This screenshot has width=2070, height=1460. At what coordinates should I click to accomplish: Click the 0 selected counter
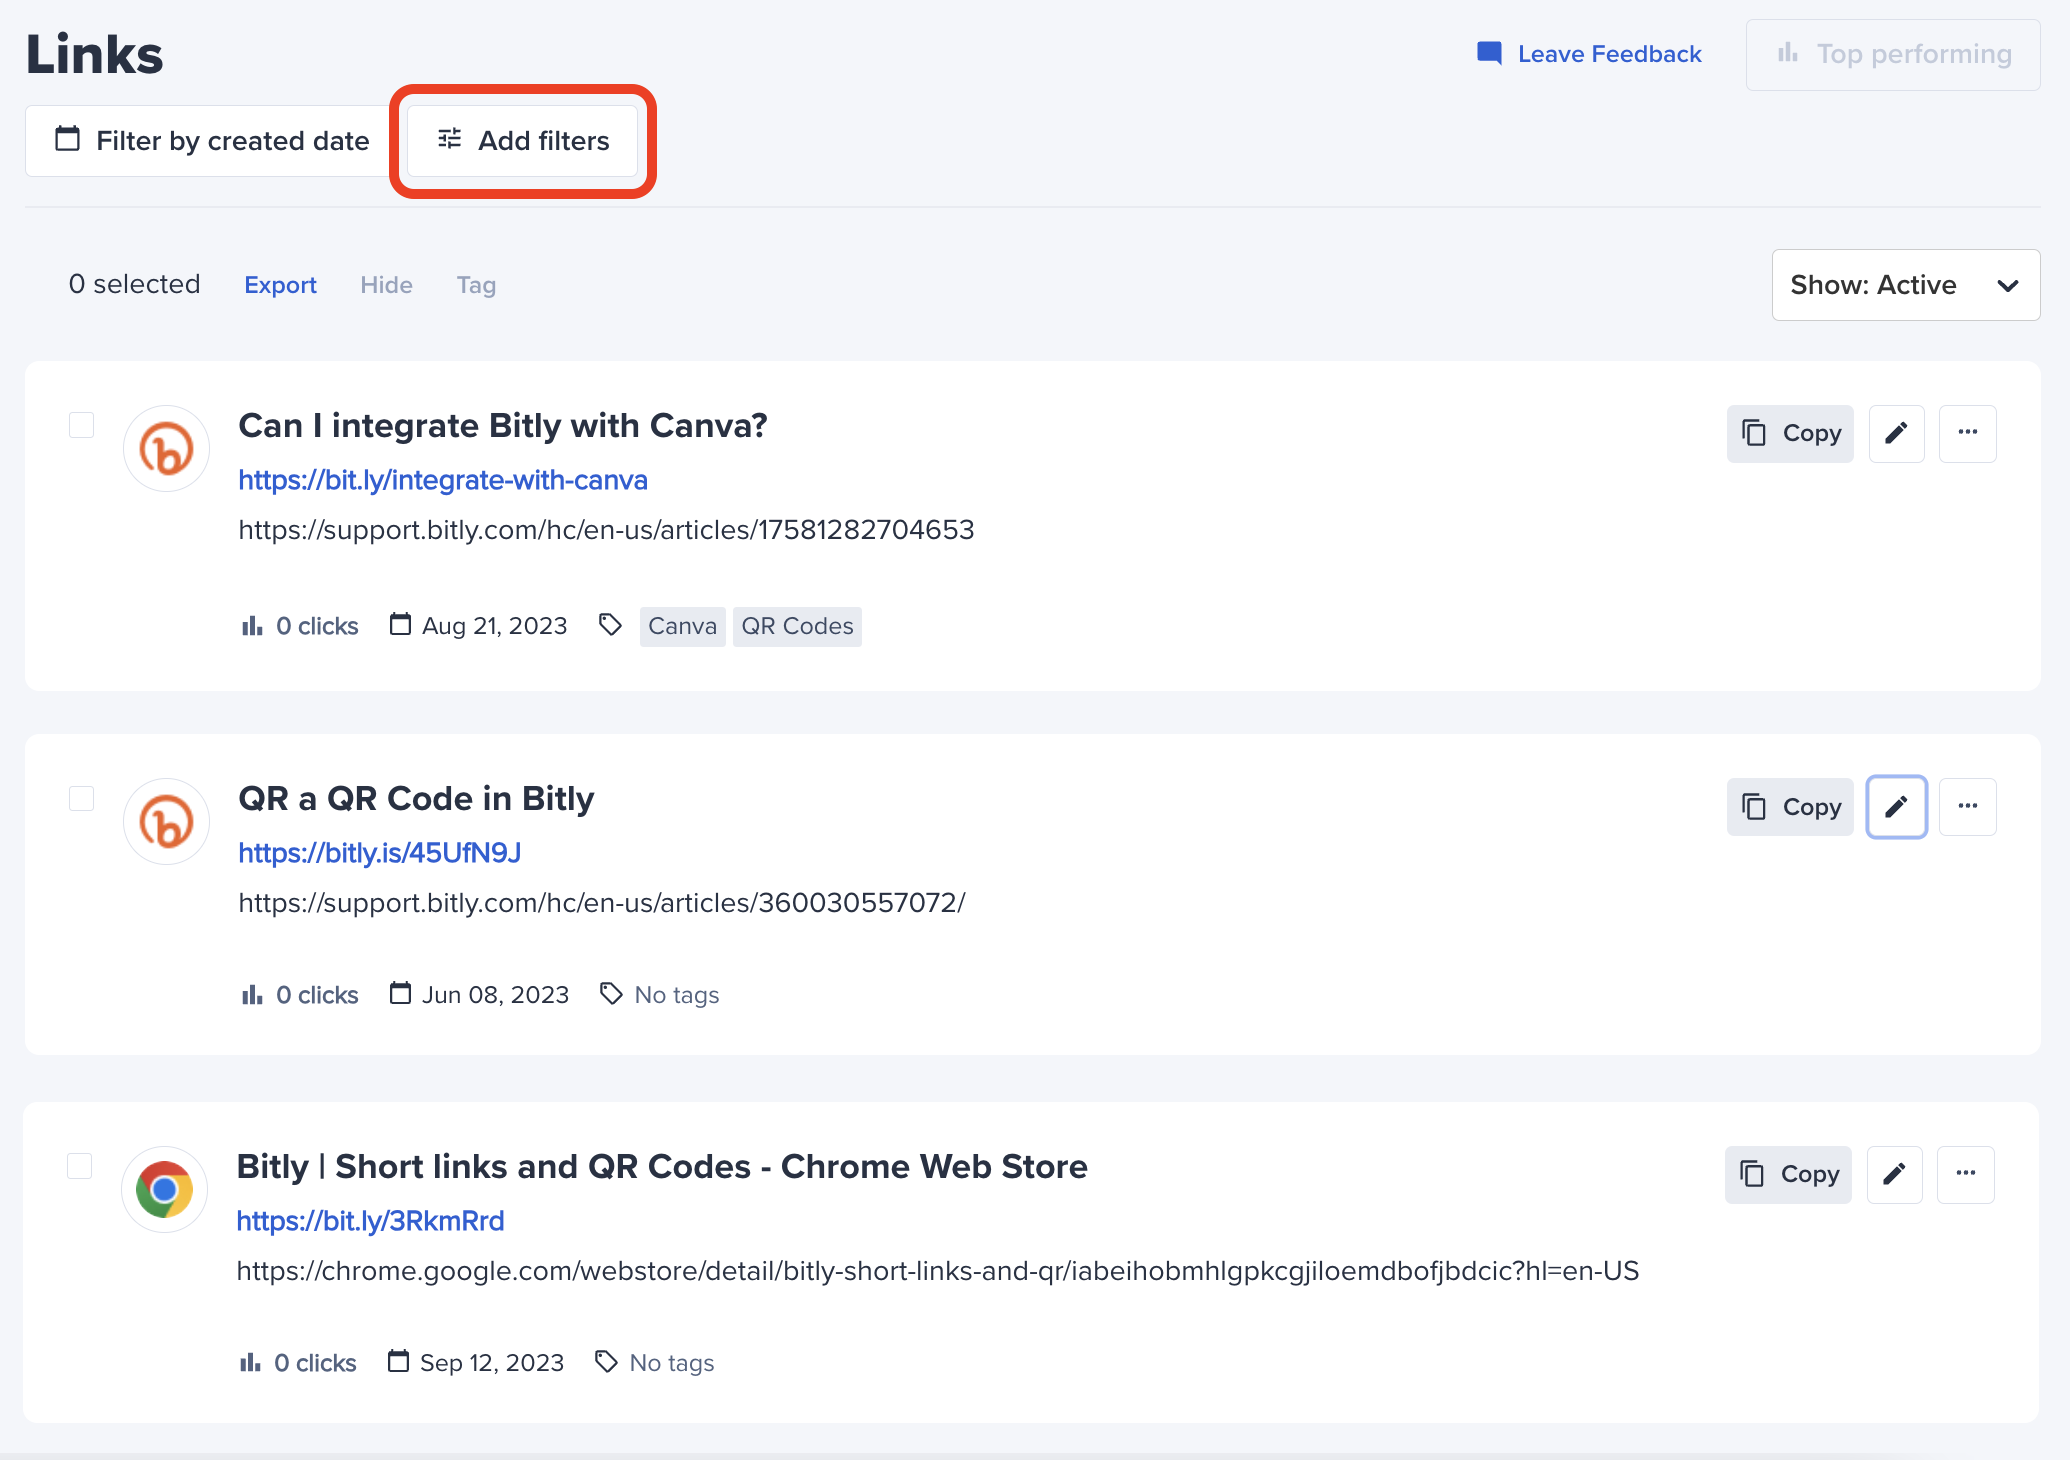coord(134,285)
